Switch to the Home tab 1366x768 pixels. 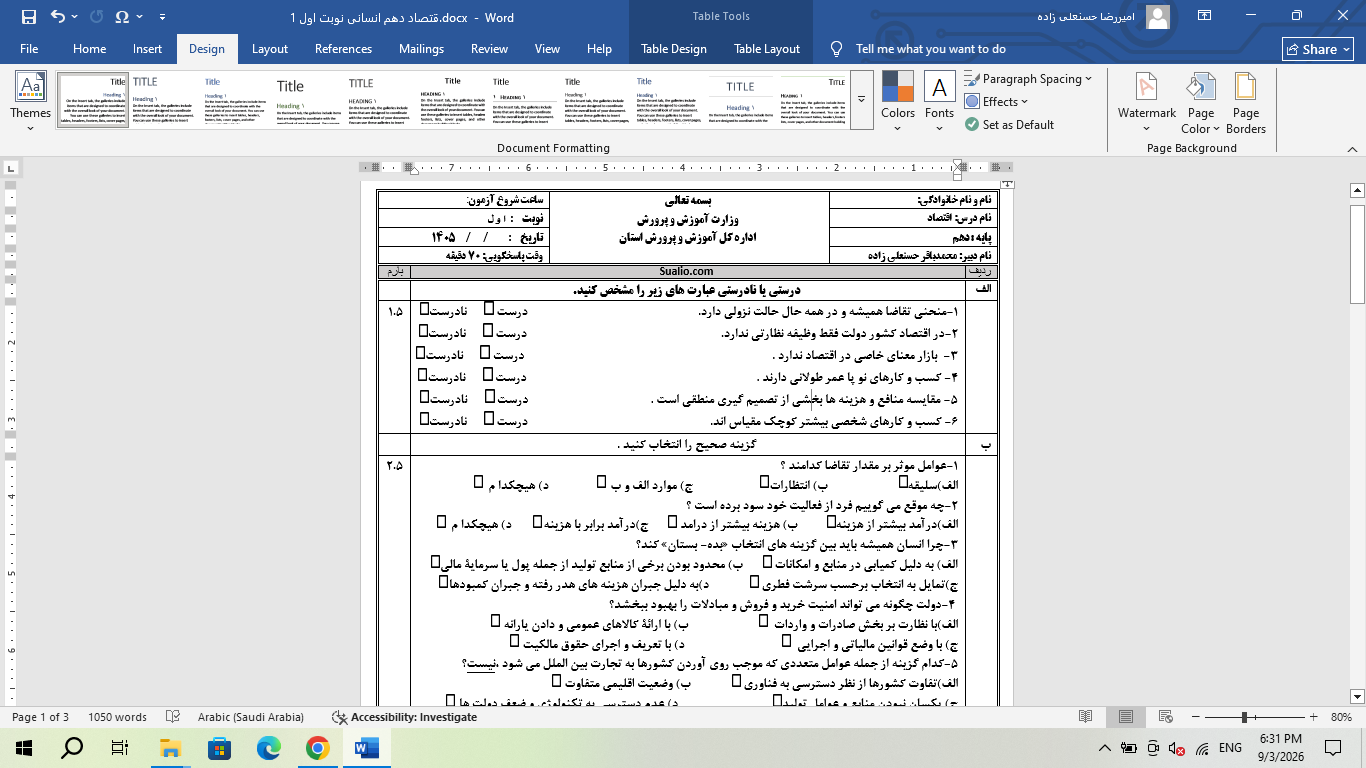pyautogui.click(x=89, y=49)
